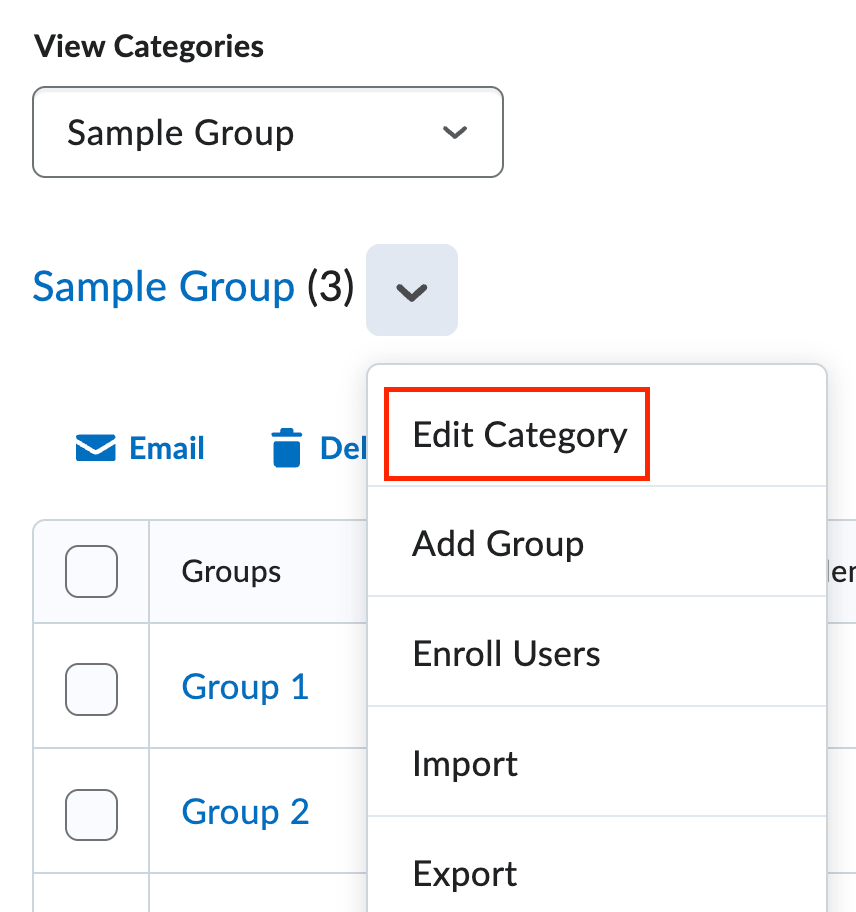Open Group 2
The image size is (856, 912).
(x=244, y=812)
